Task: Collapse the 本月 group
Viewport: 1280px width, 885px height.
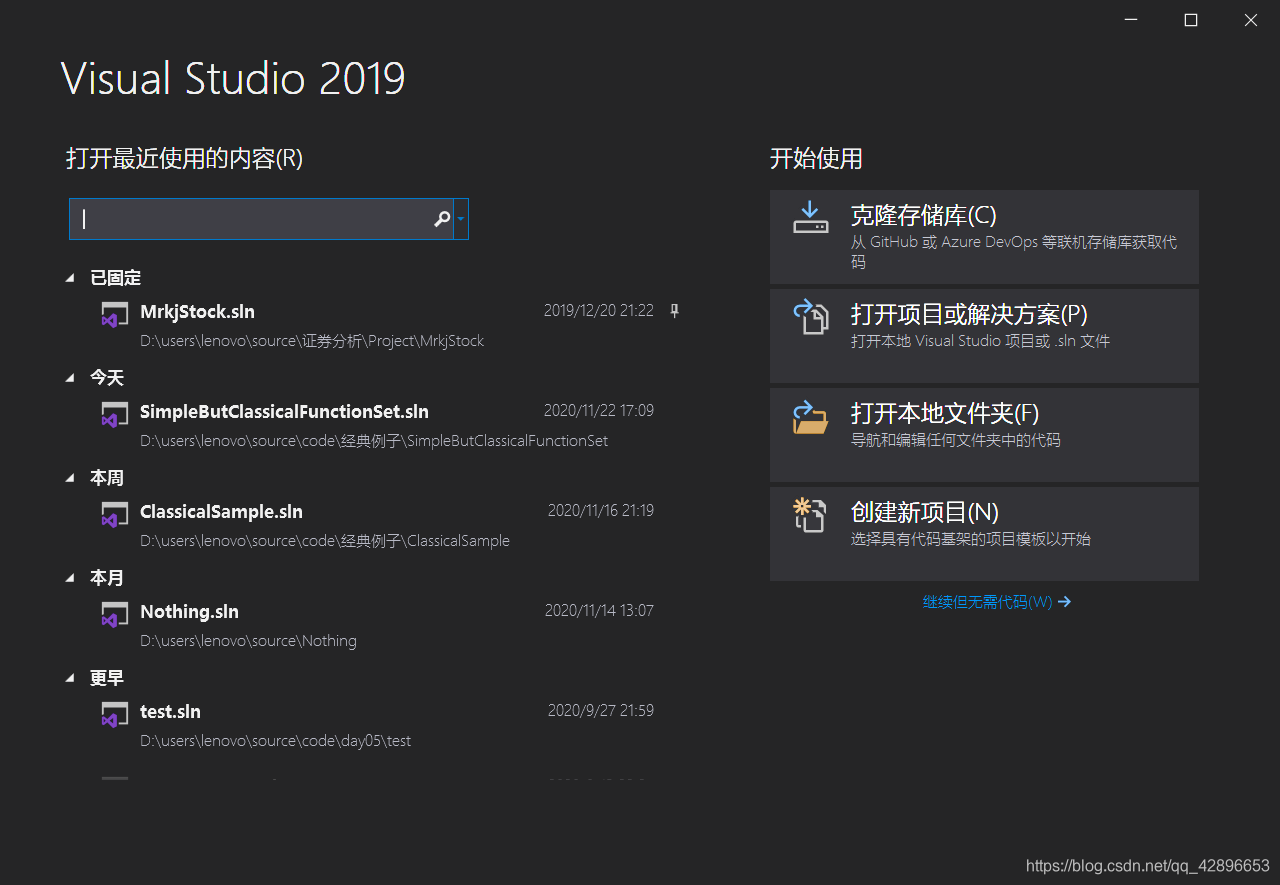Action: (70, 578)
